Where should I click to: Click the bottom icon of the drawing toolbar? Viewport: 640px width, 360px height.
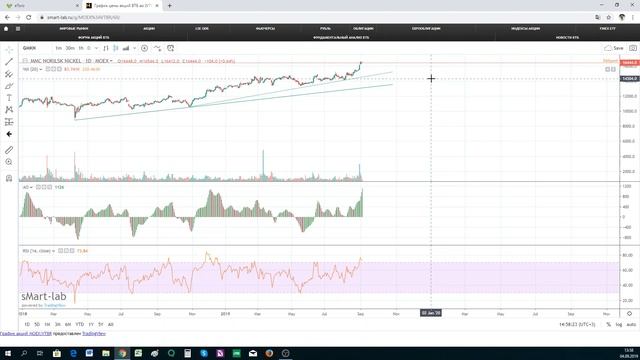(x=9, y=178)
